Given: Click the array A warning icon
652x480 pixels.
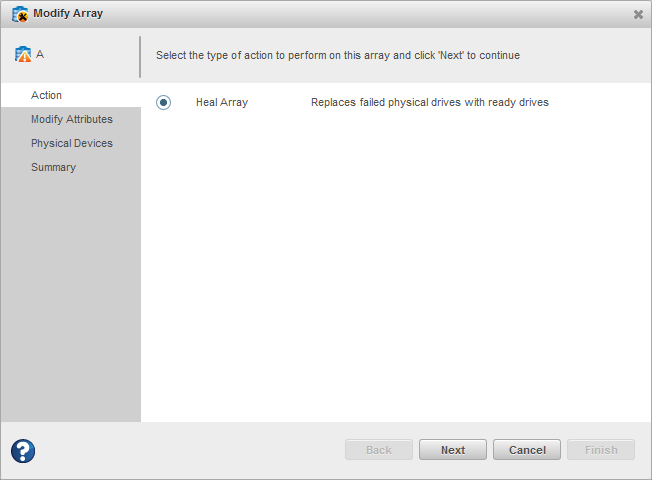Looking at the screenshot, I should (x=23, y=55).
